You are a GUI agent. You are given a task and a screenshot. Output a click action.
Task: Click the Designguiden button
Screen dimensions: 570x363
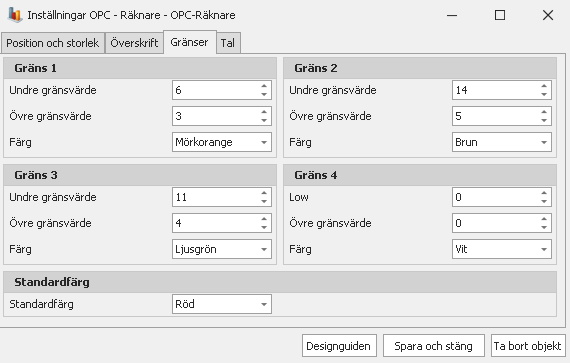[x=339, y=346]
